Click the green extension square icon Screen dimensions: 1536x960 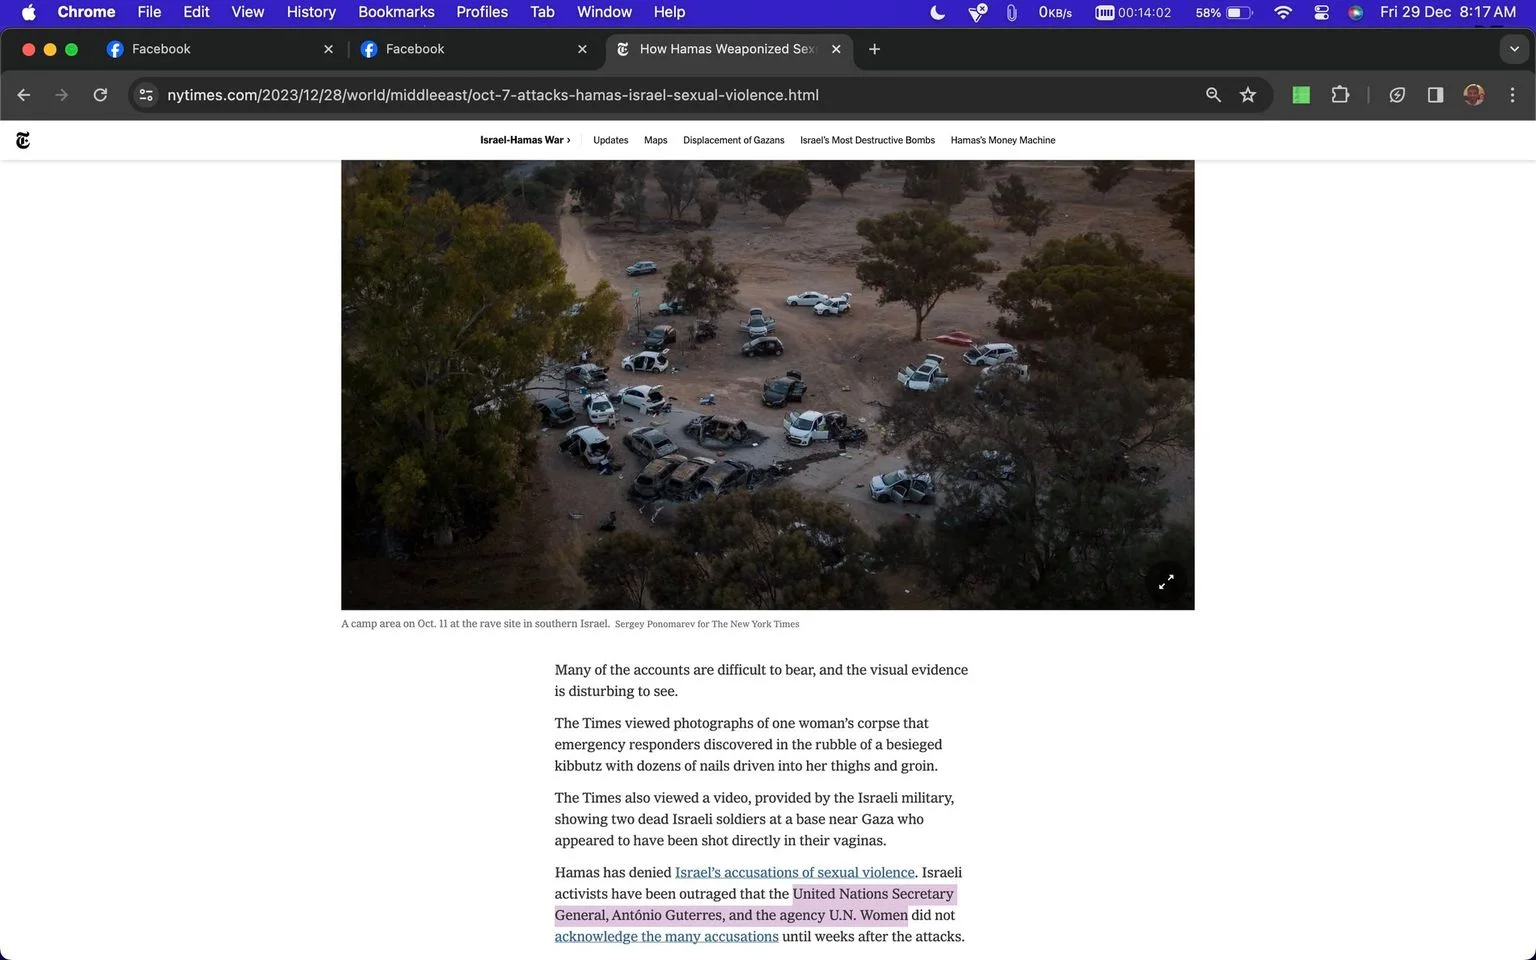pos(1301,95)
